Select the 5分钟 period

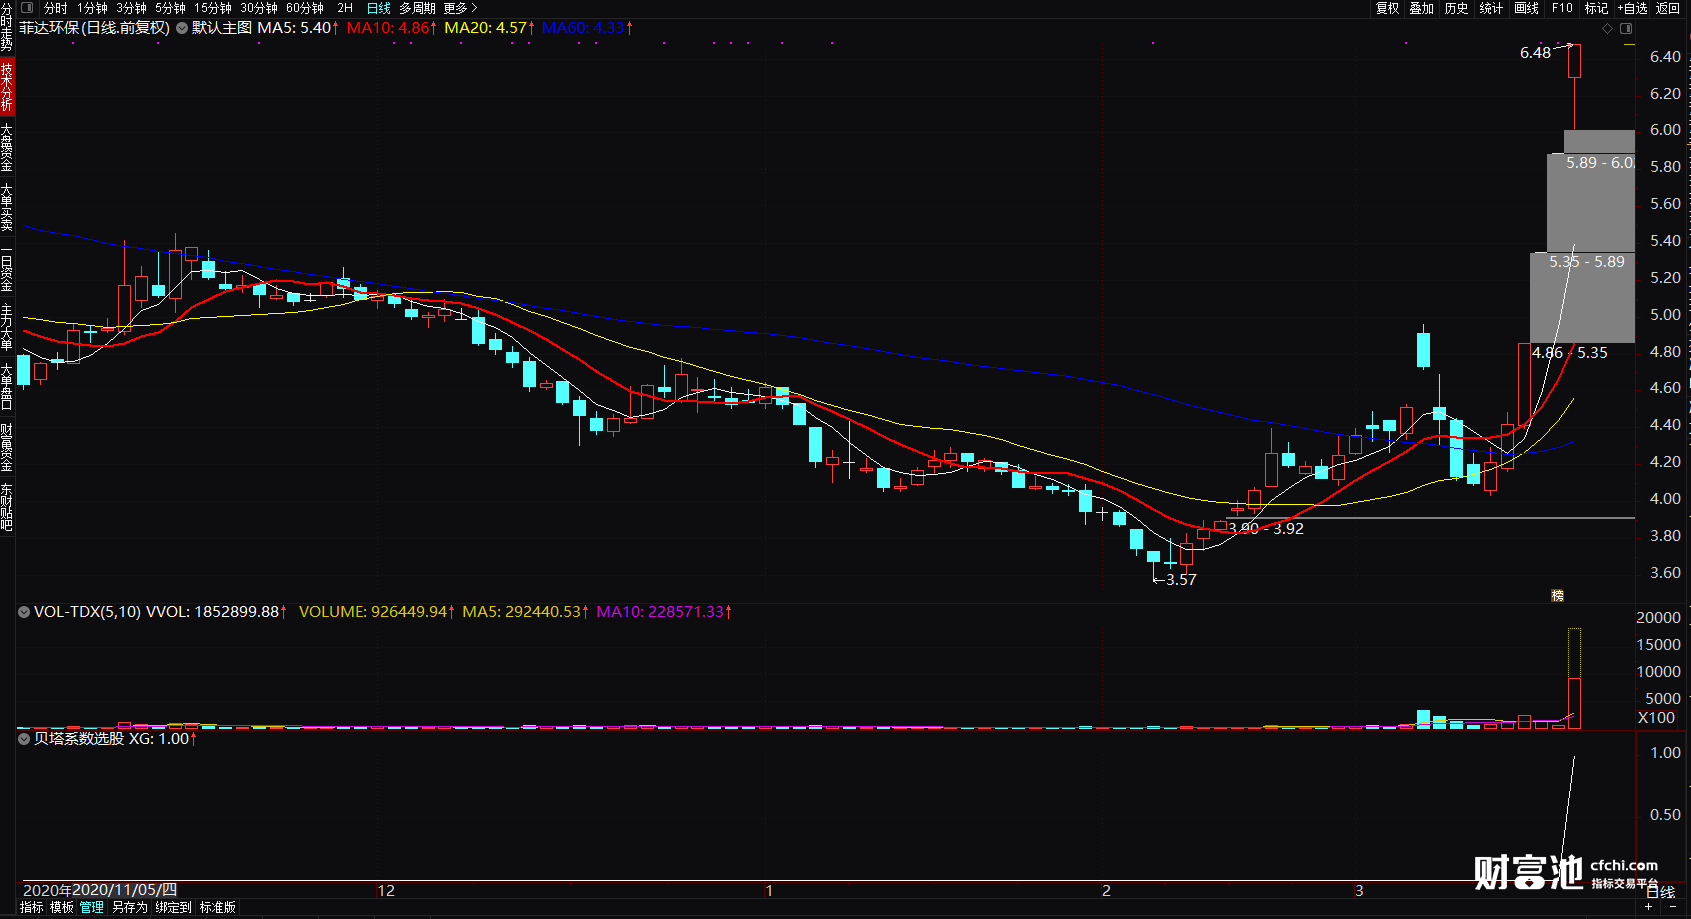pyautogui.click(x=170, y=8)
